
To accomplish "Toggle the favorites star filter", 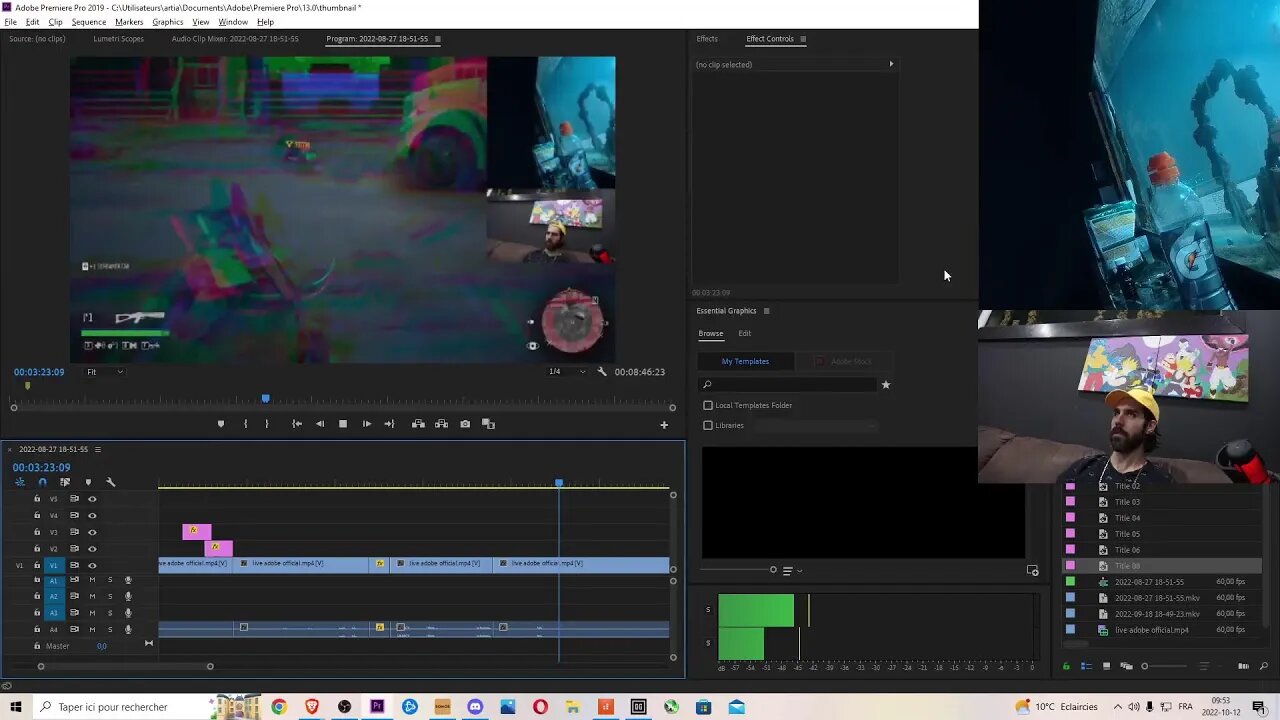I will coord(885,385).
